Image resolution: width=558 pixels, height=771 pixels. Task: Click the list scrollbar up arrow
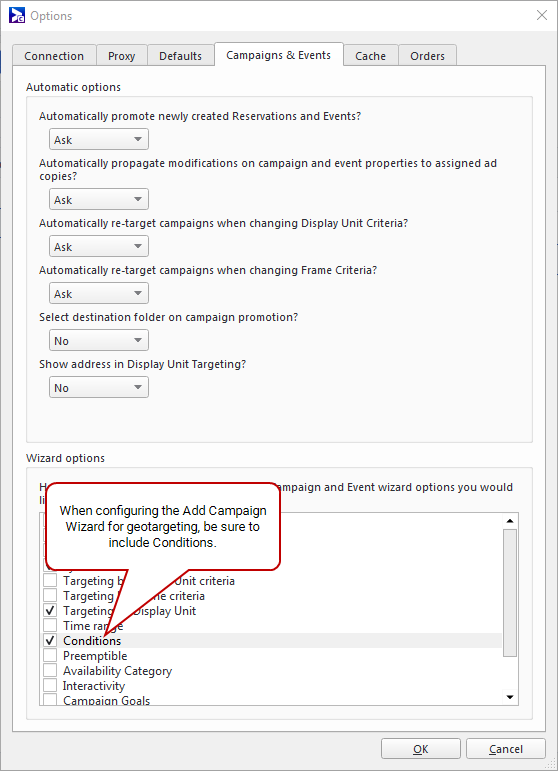point(510,521)
